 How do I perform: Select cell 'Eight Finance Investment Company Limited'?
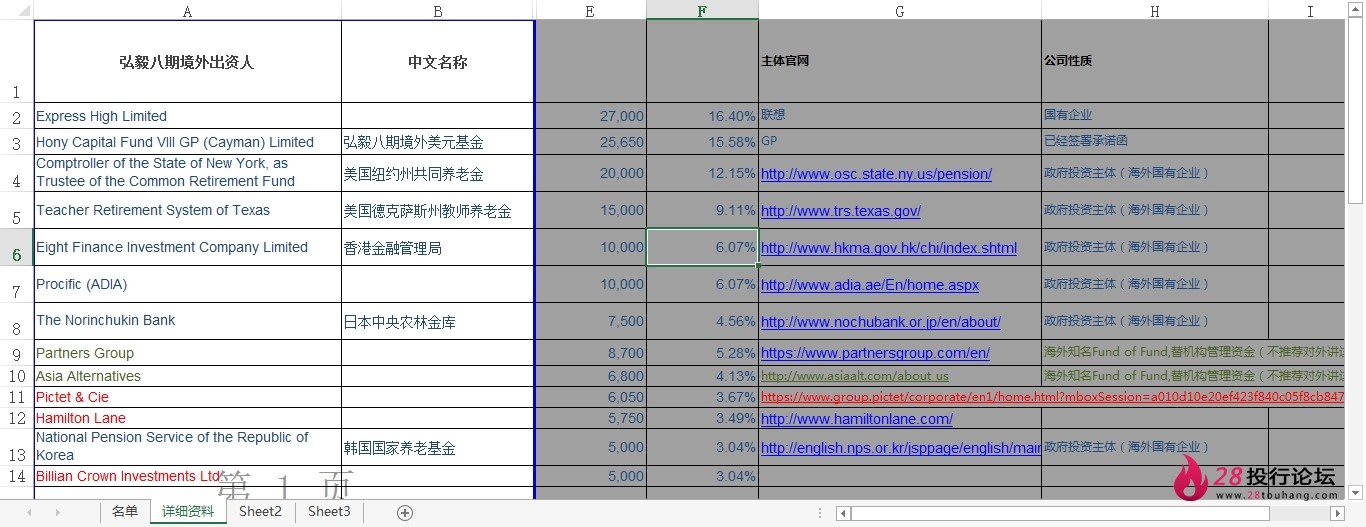click(x=188, y=247)
